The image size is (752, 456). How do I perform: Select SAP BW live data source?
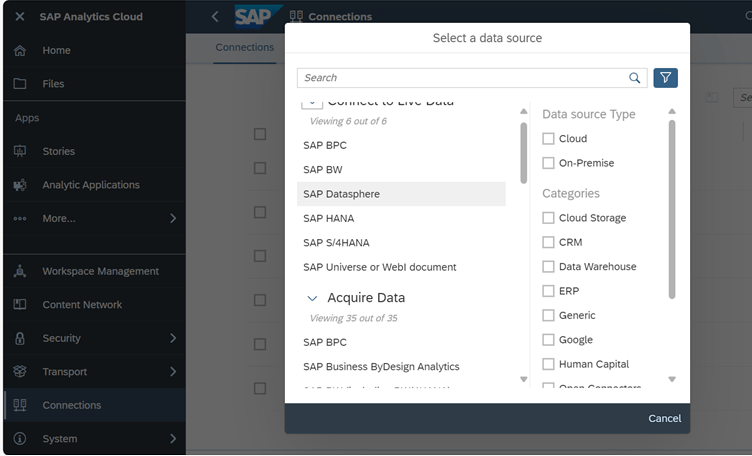coord(401,170)
